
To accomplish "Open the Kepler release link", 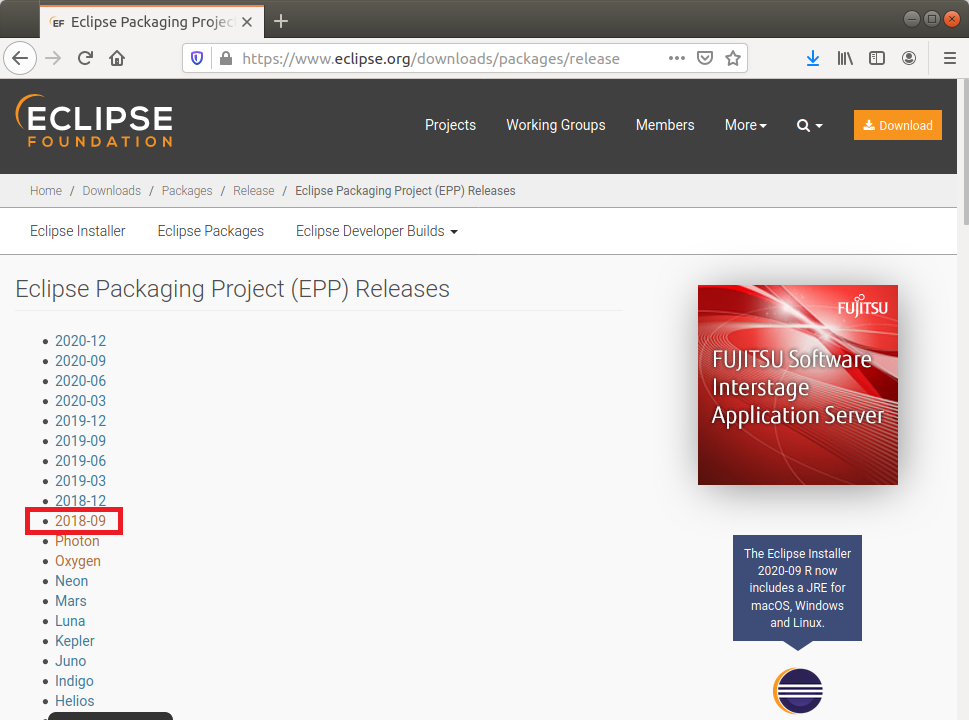I will point(75,641).
